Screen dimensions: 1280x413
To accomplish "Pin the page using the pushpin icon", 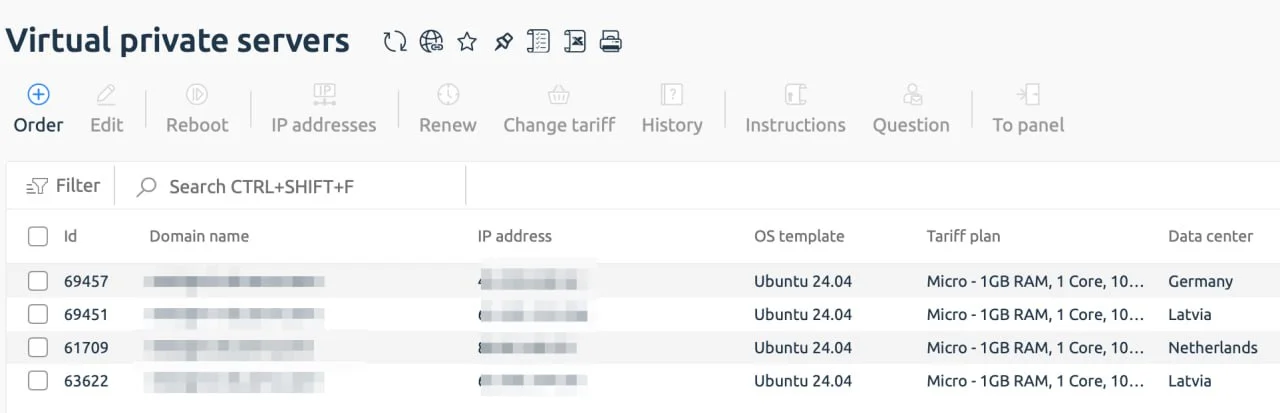I will pyautogui.click(x=503, y=41).
